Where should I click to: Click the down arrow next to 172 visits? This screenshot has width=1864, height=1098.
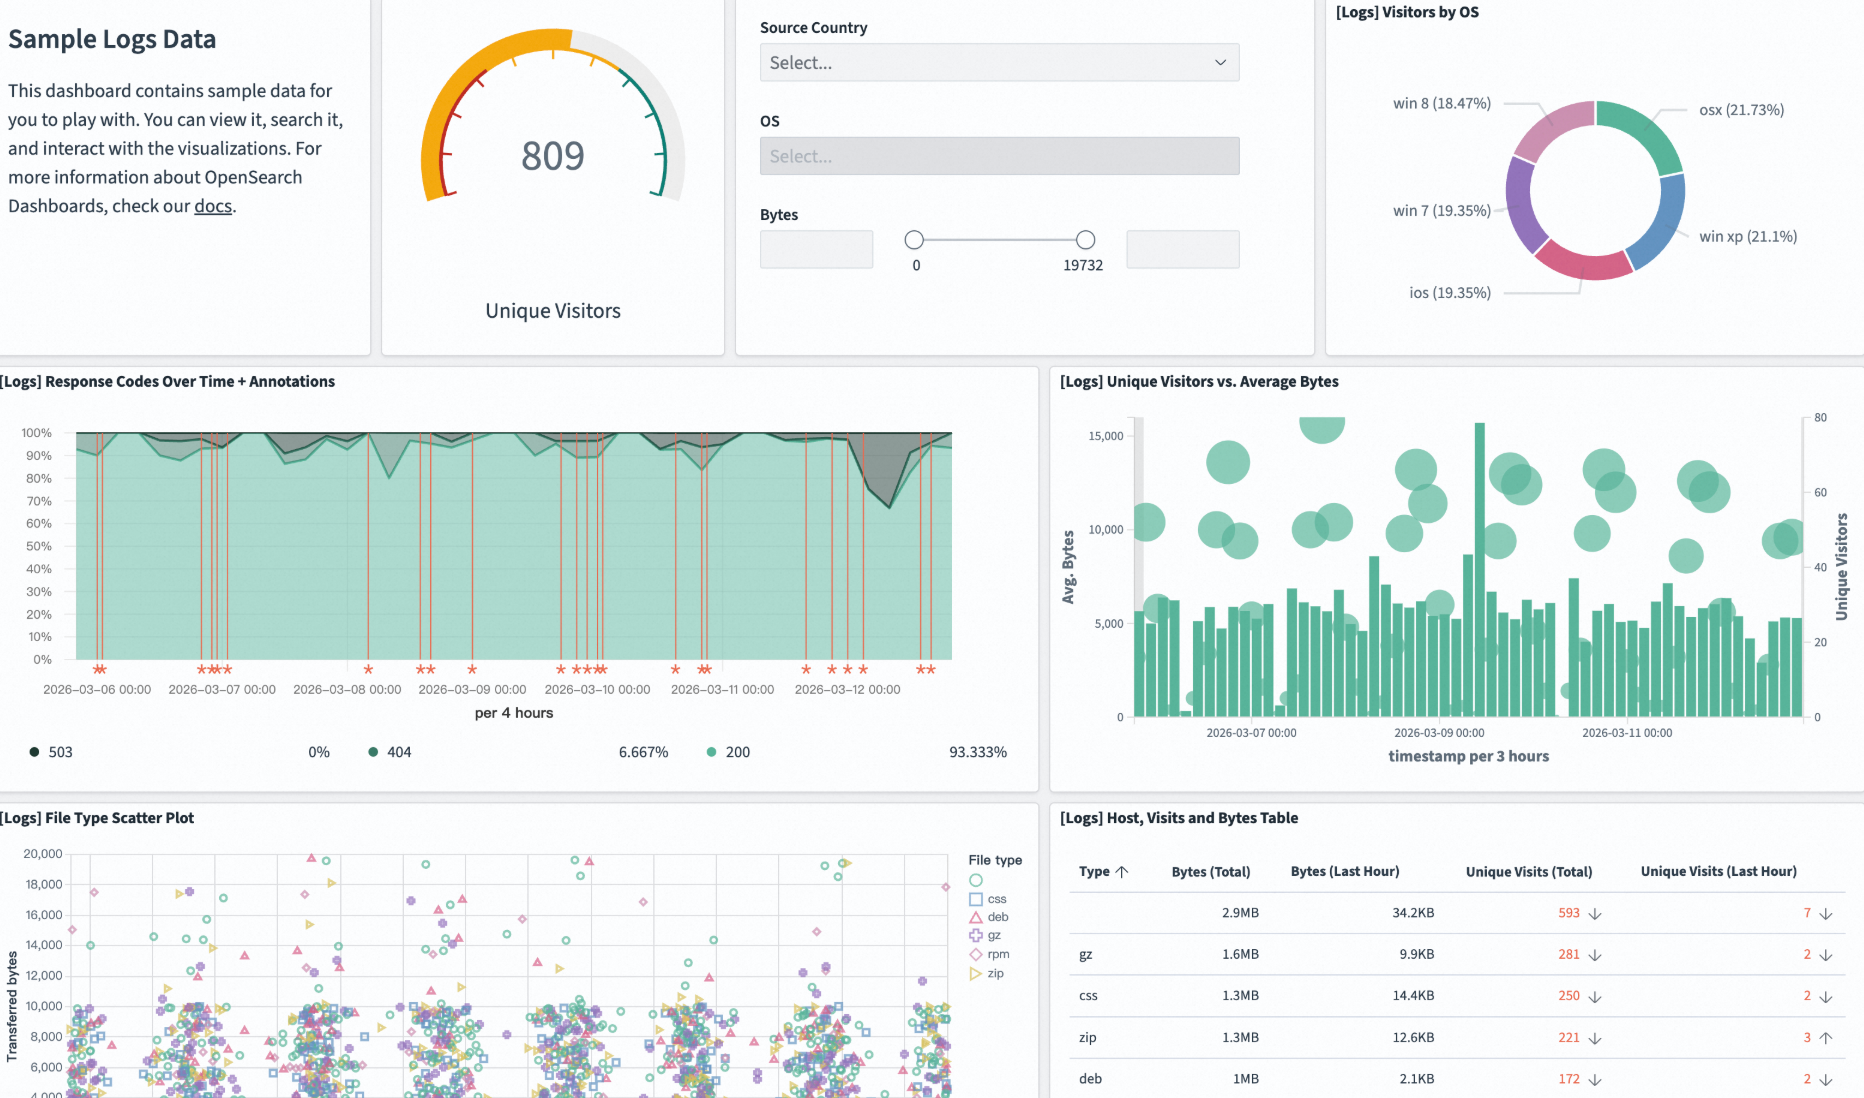[1595, 1080]
